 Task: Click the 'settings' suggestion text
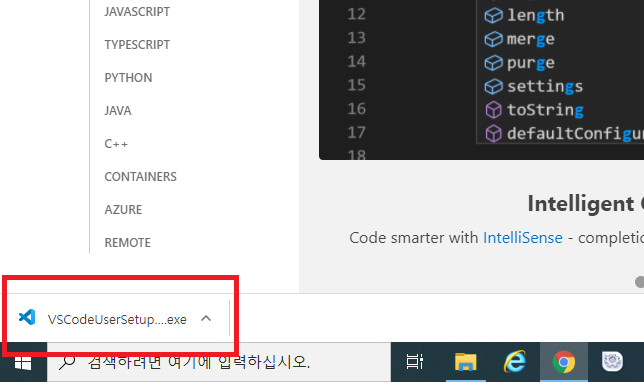pos(545,86)
